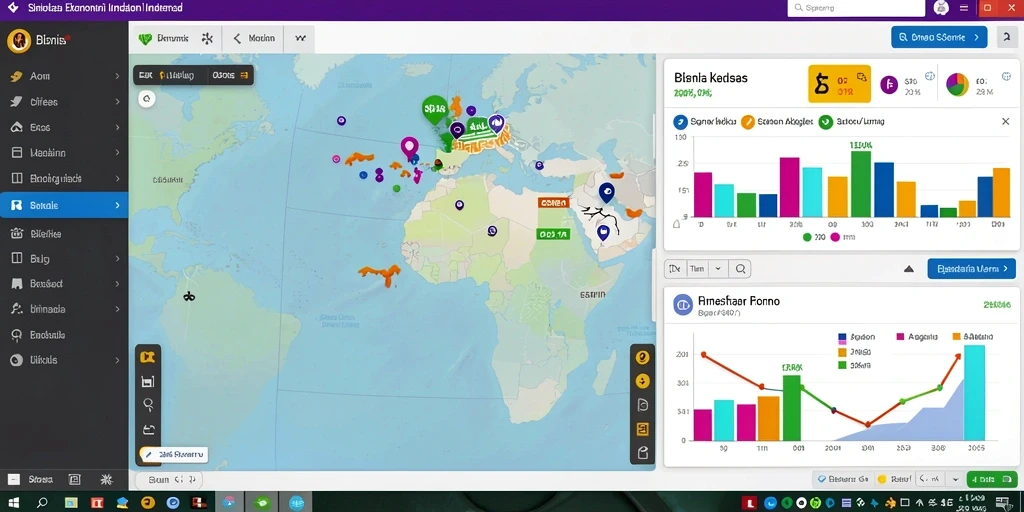Screen dimensions: 1024x512
Task: Click the Aom sidebar icon
Action: (17, 76)
